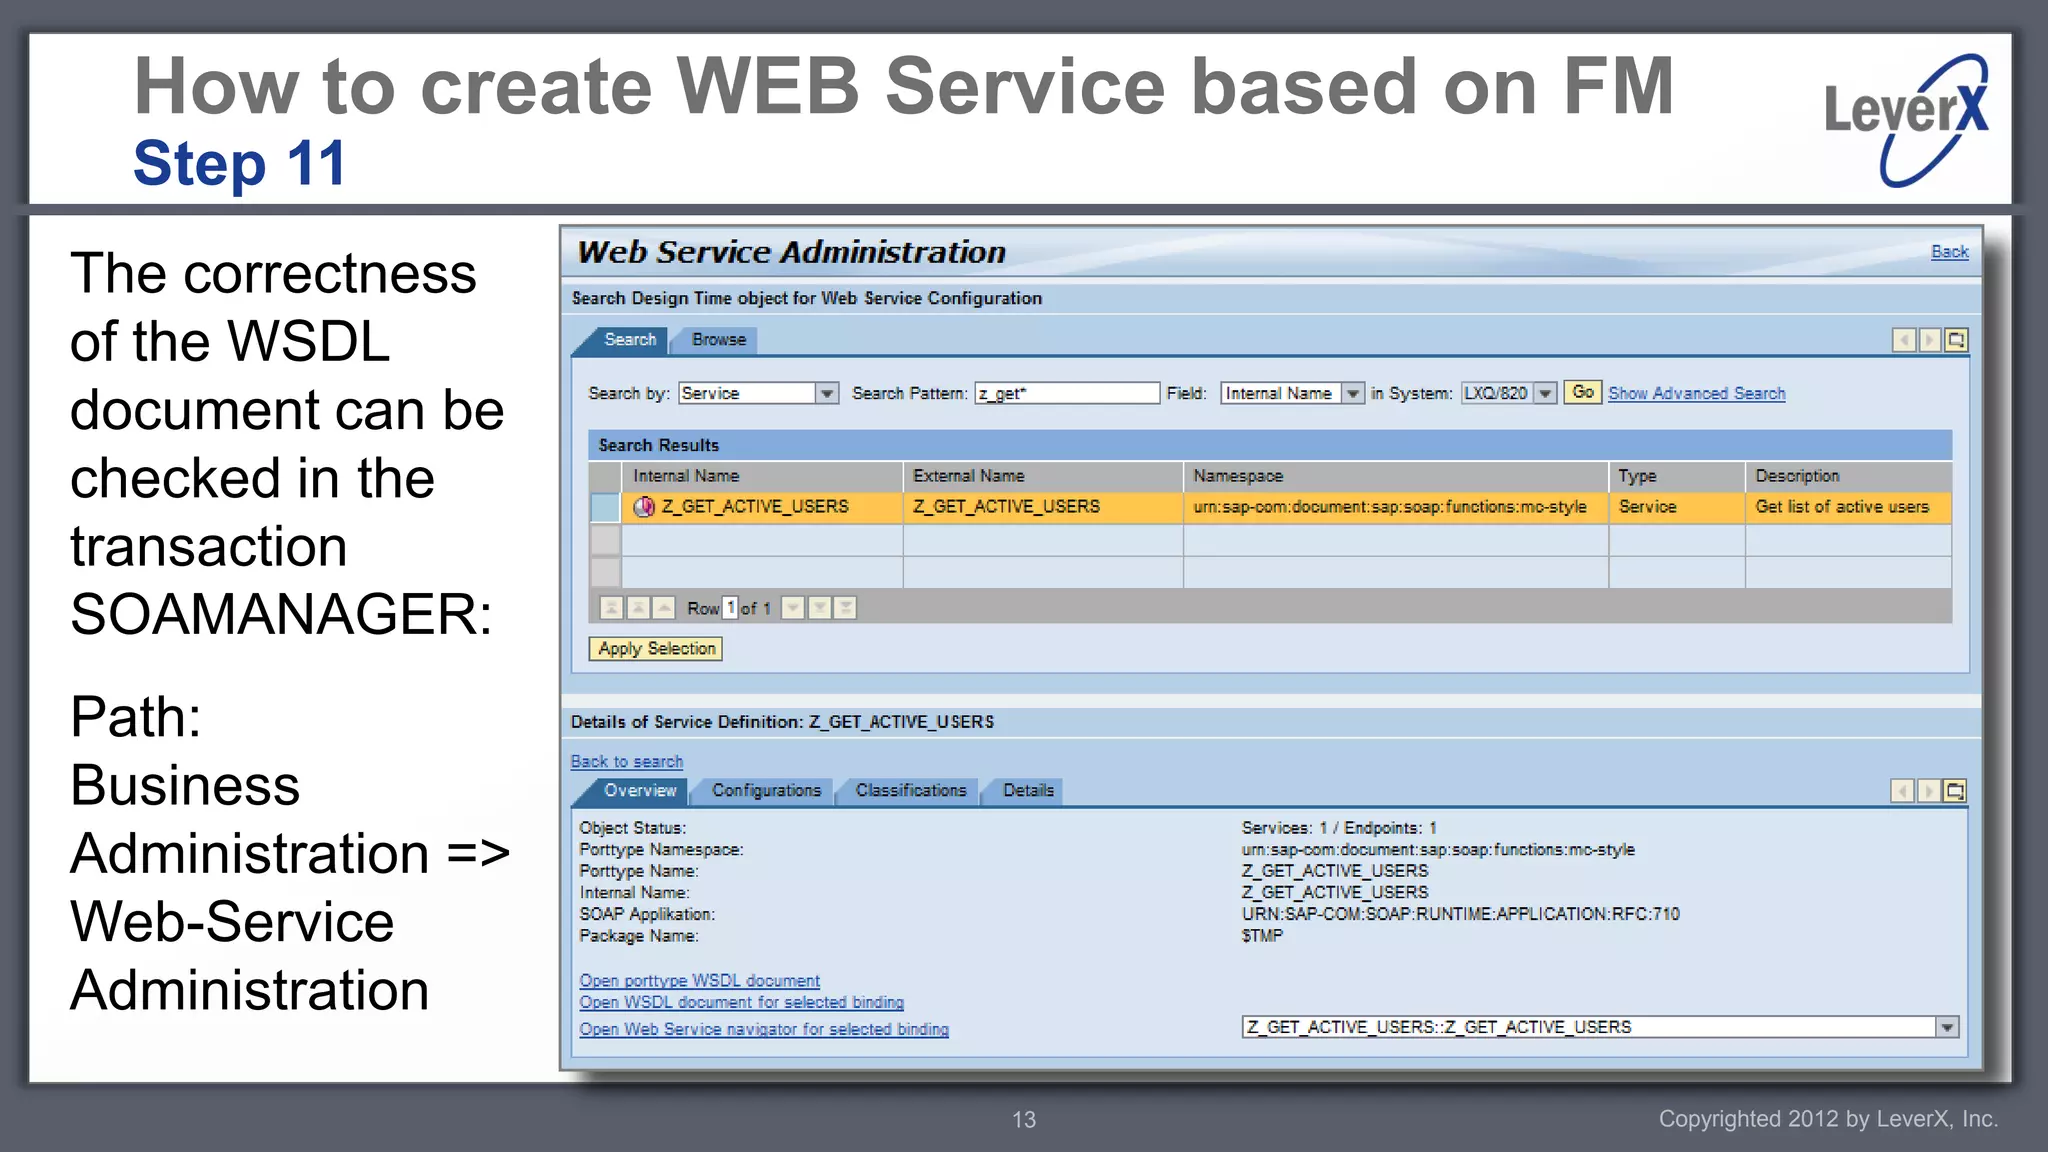This screenshot has width=2048, height=1152.
Task: Click the SOAP application value URN:SAP-COM:SOAP:RUNTIME:APPLICATION:RFC:710
Action: tap(1460, 914)
